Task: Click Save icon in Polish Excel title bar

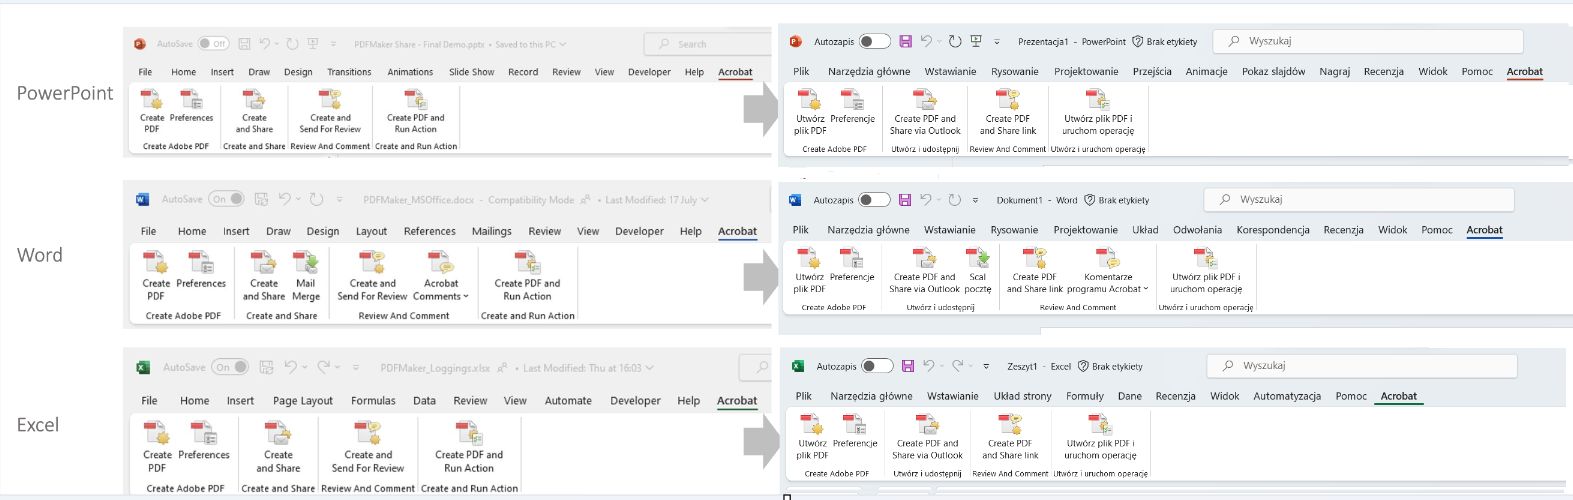Action: pos(908,366)
